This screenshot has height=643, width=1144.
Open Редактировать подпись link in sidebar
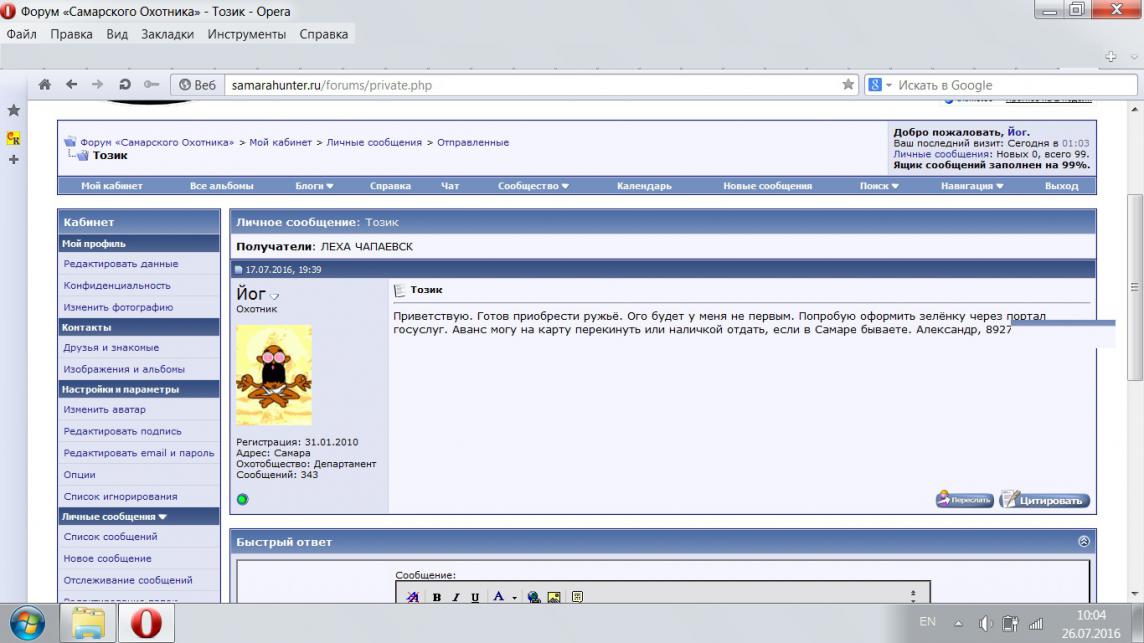click(122, 431)
